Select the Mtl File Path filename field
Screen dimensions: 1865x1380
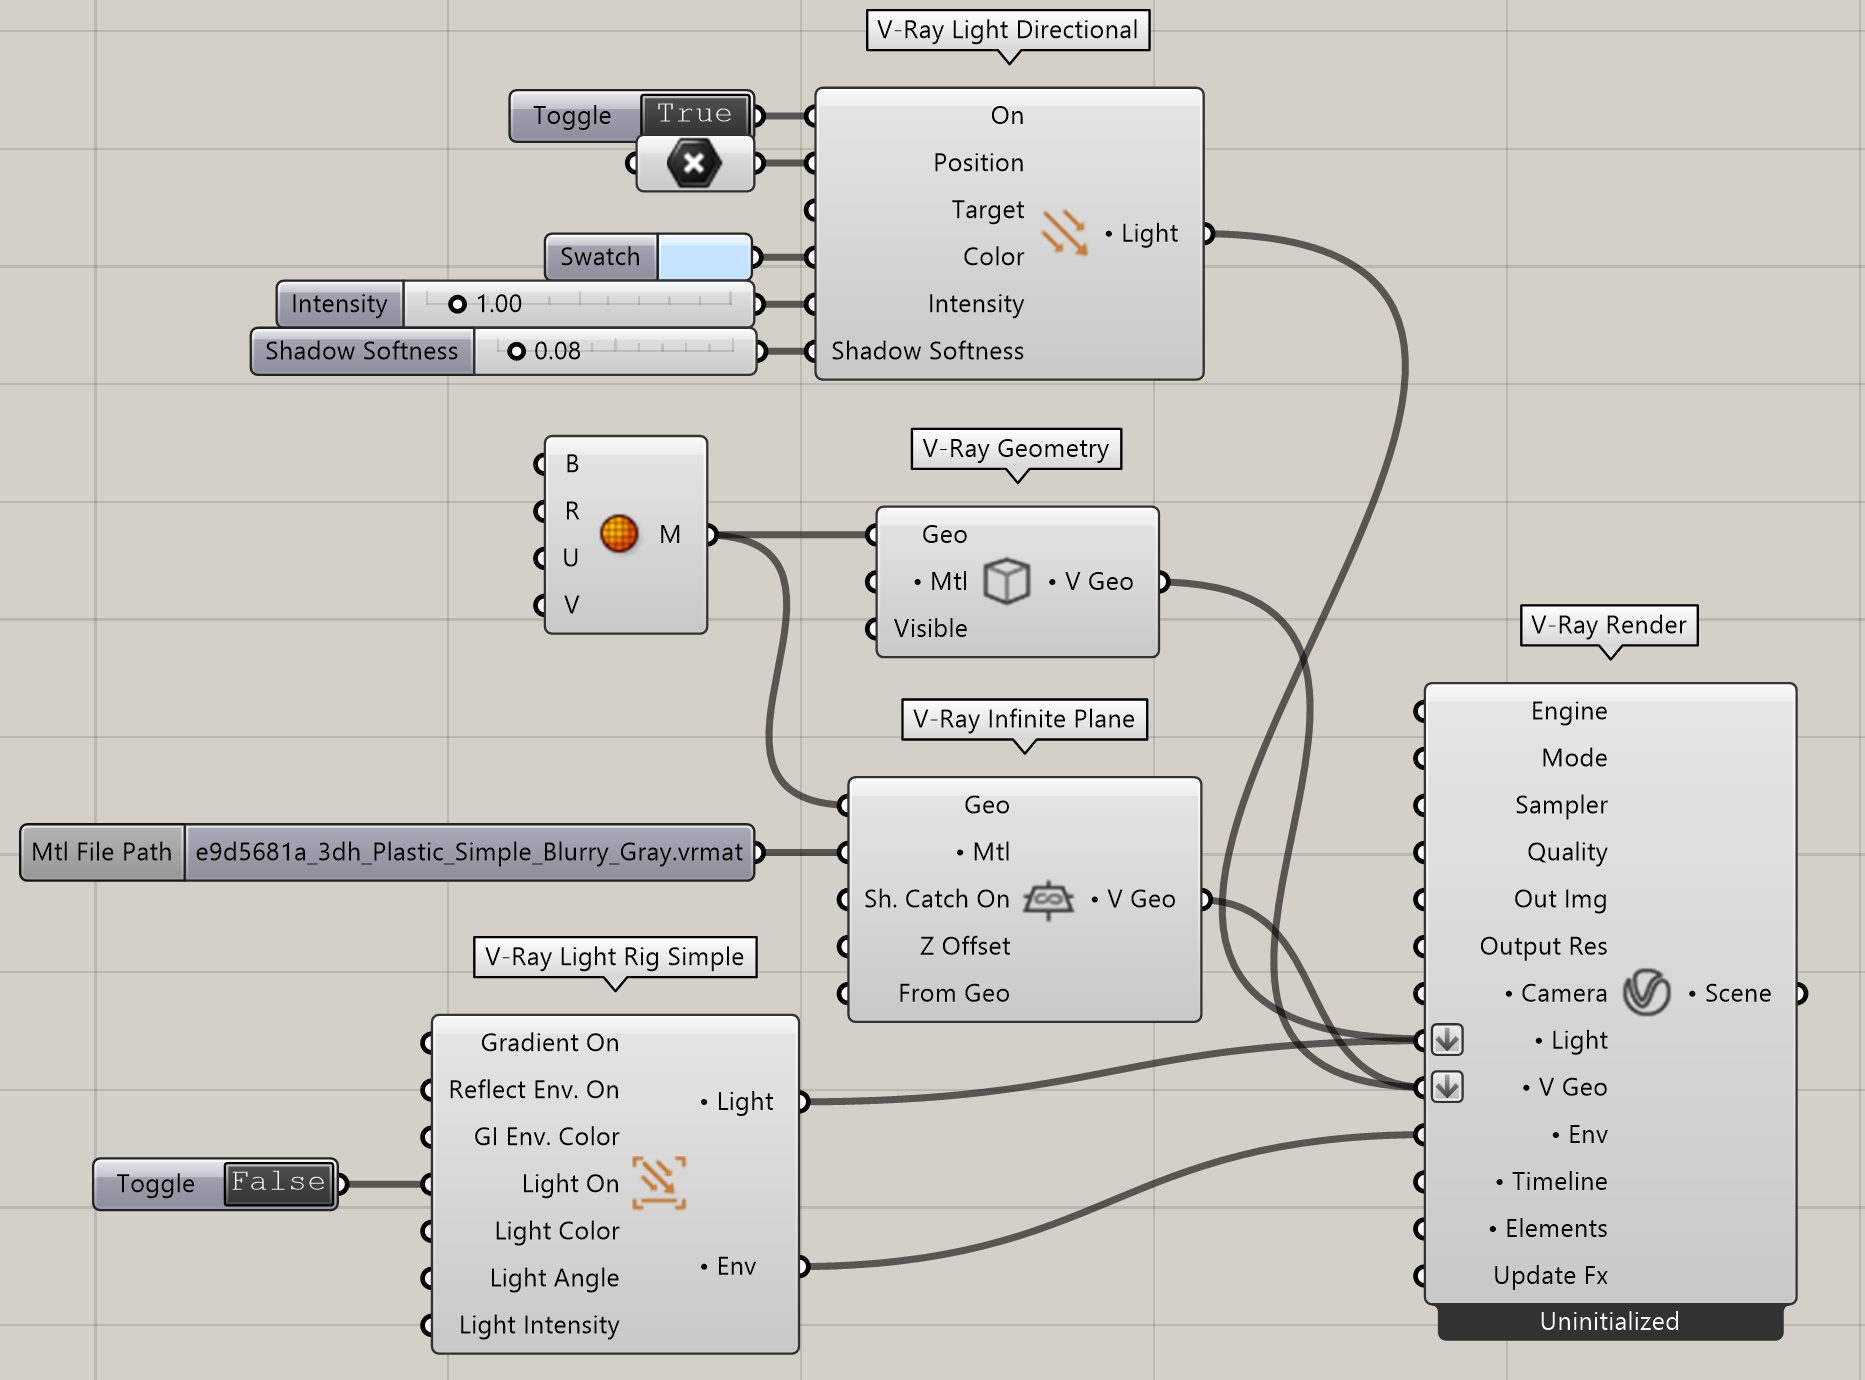[x=469, y=852]
